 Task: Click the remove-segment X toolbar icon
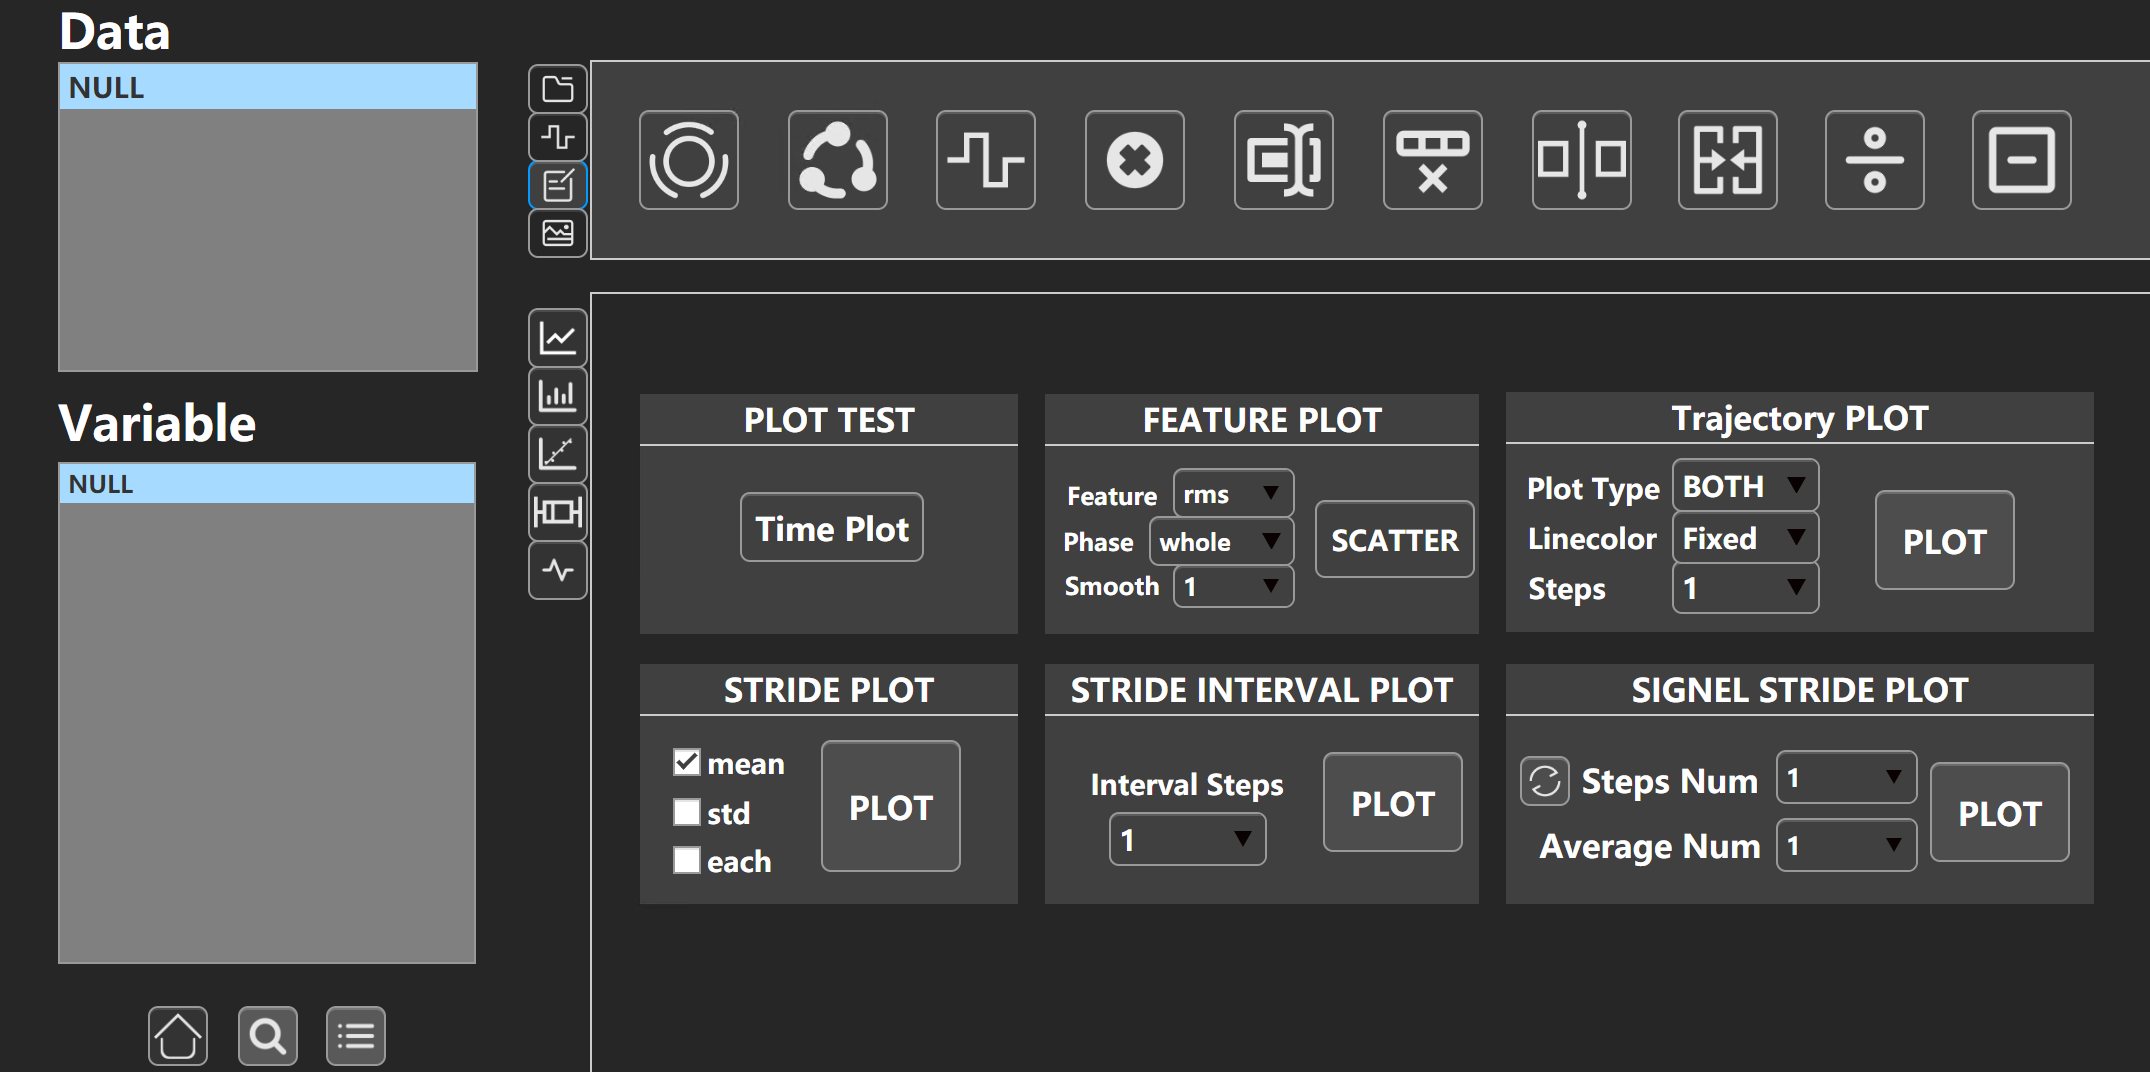click(x=1433, y=160)
